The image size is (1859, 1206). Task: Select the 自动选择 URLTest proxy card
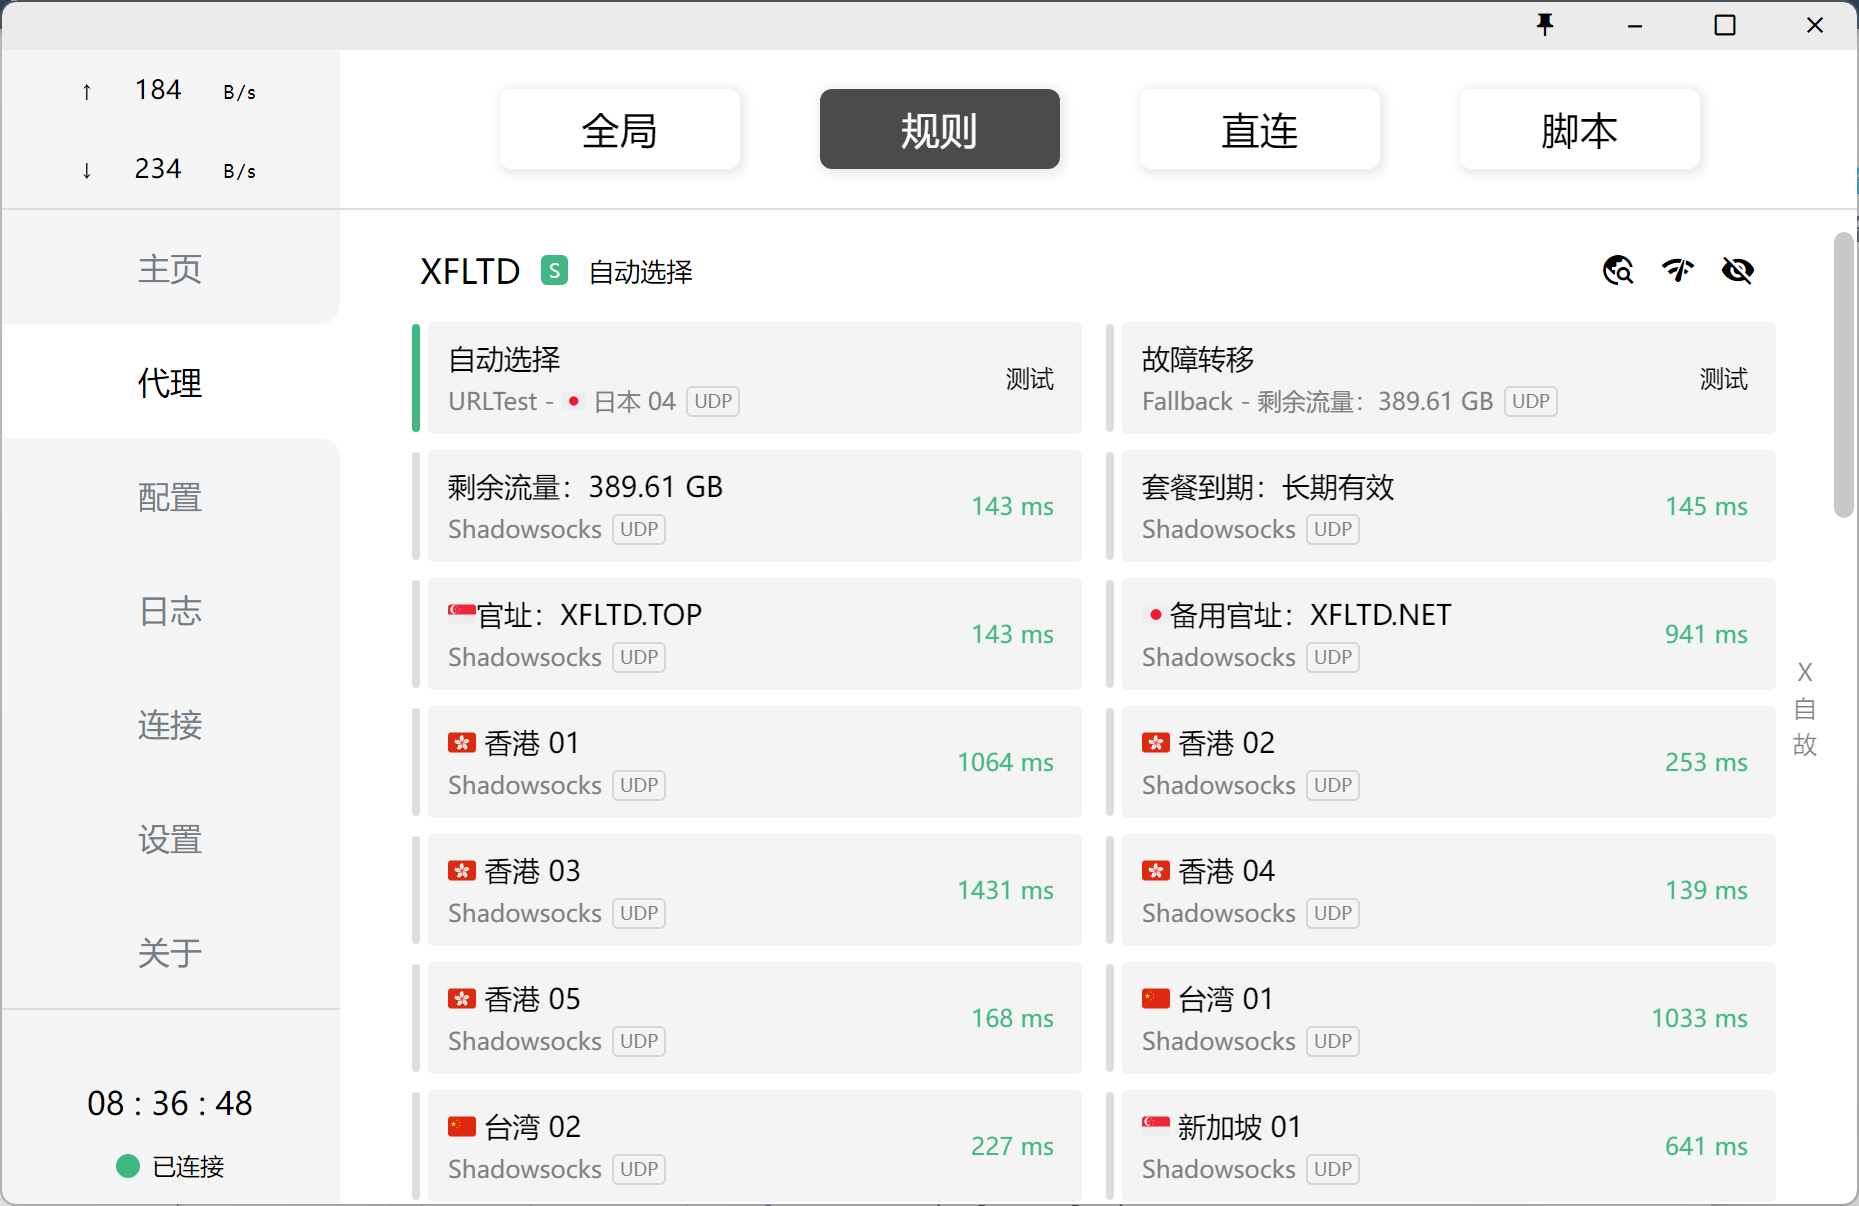coord(755,378)
